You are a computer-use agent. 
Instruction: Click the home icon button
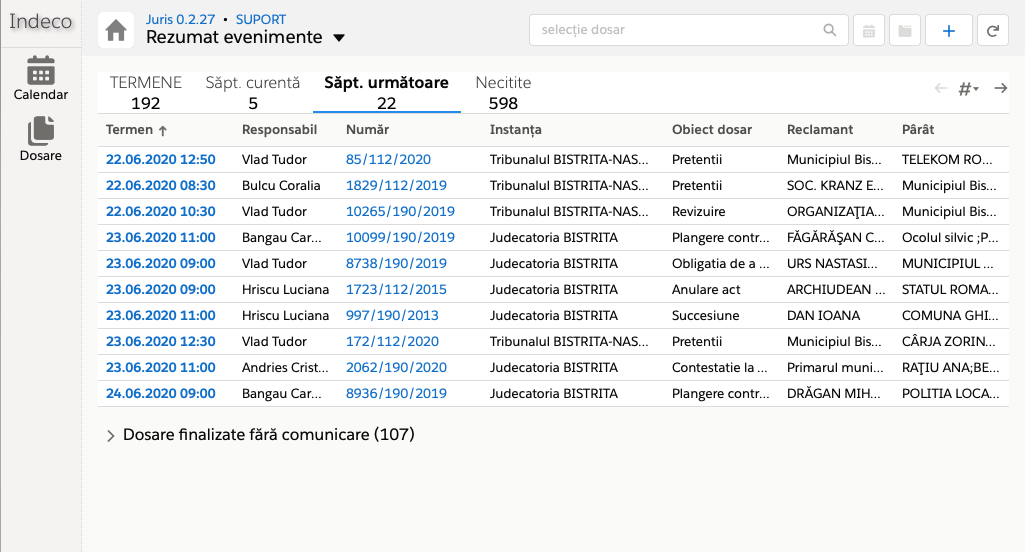116,31
